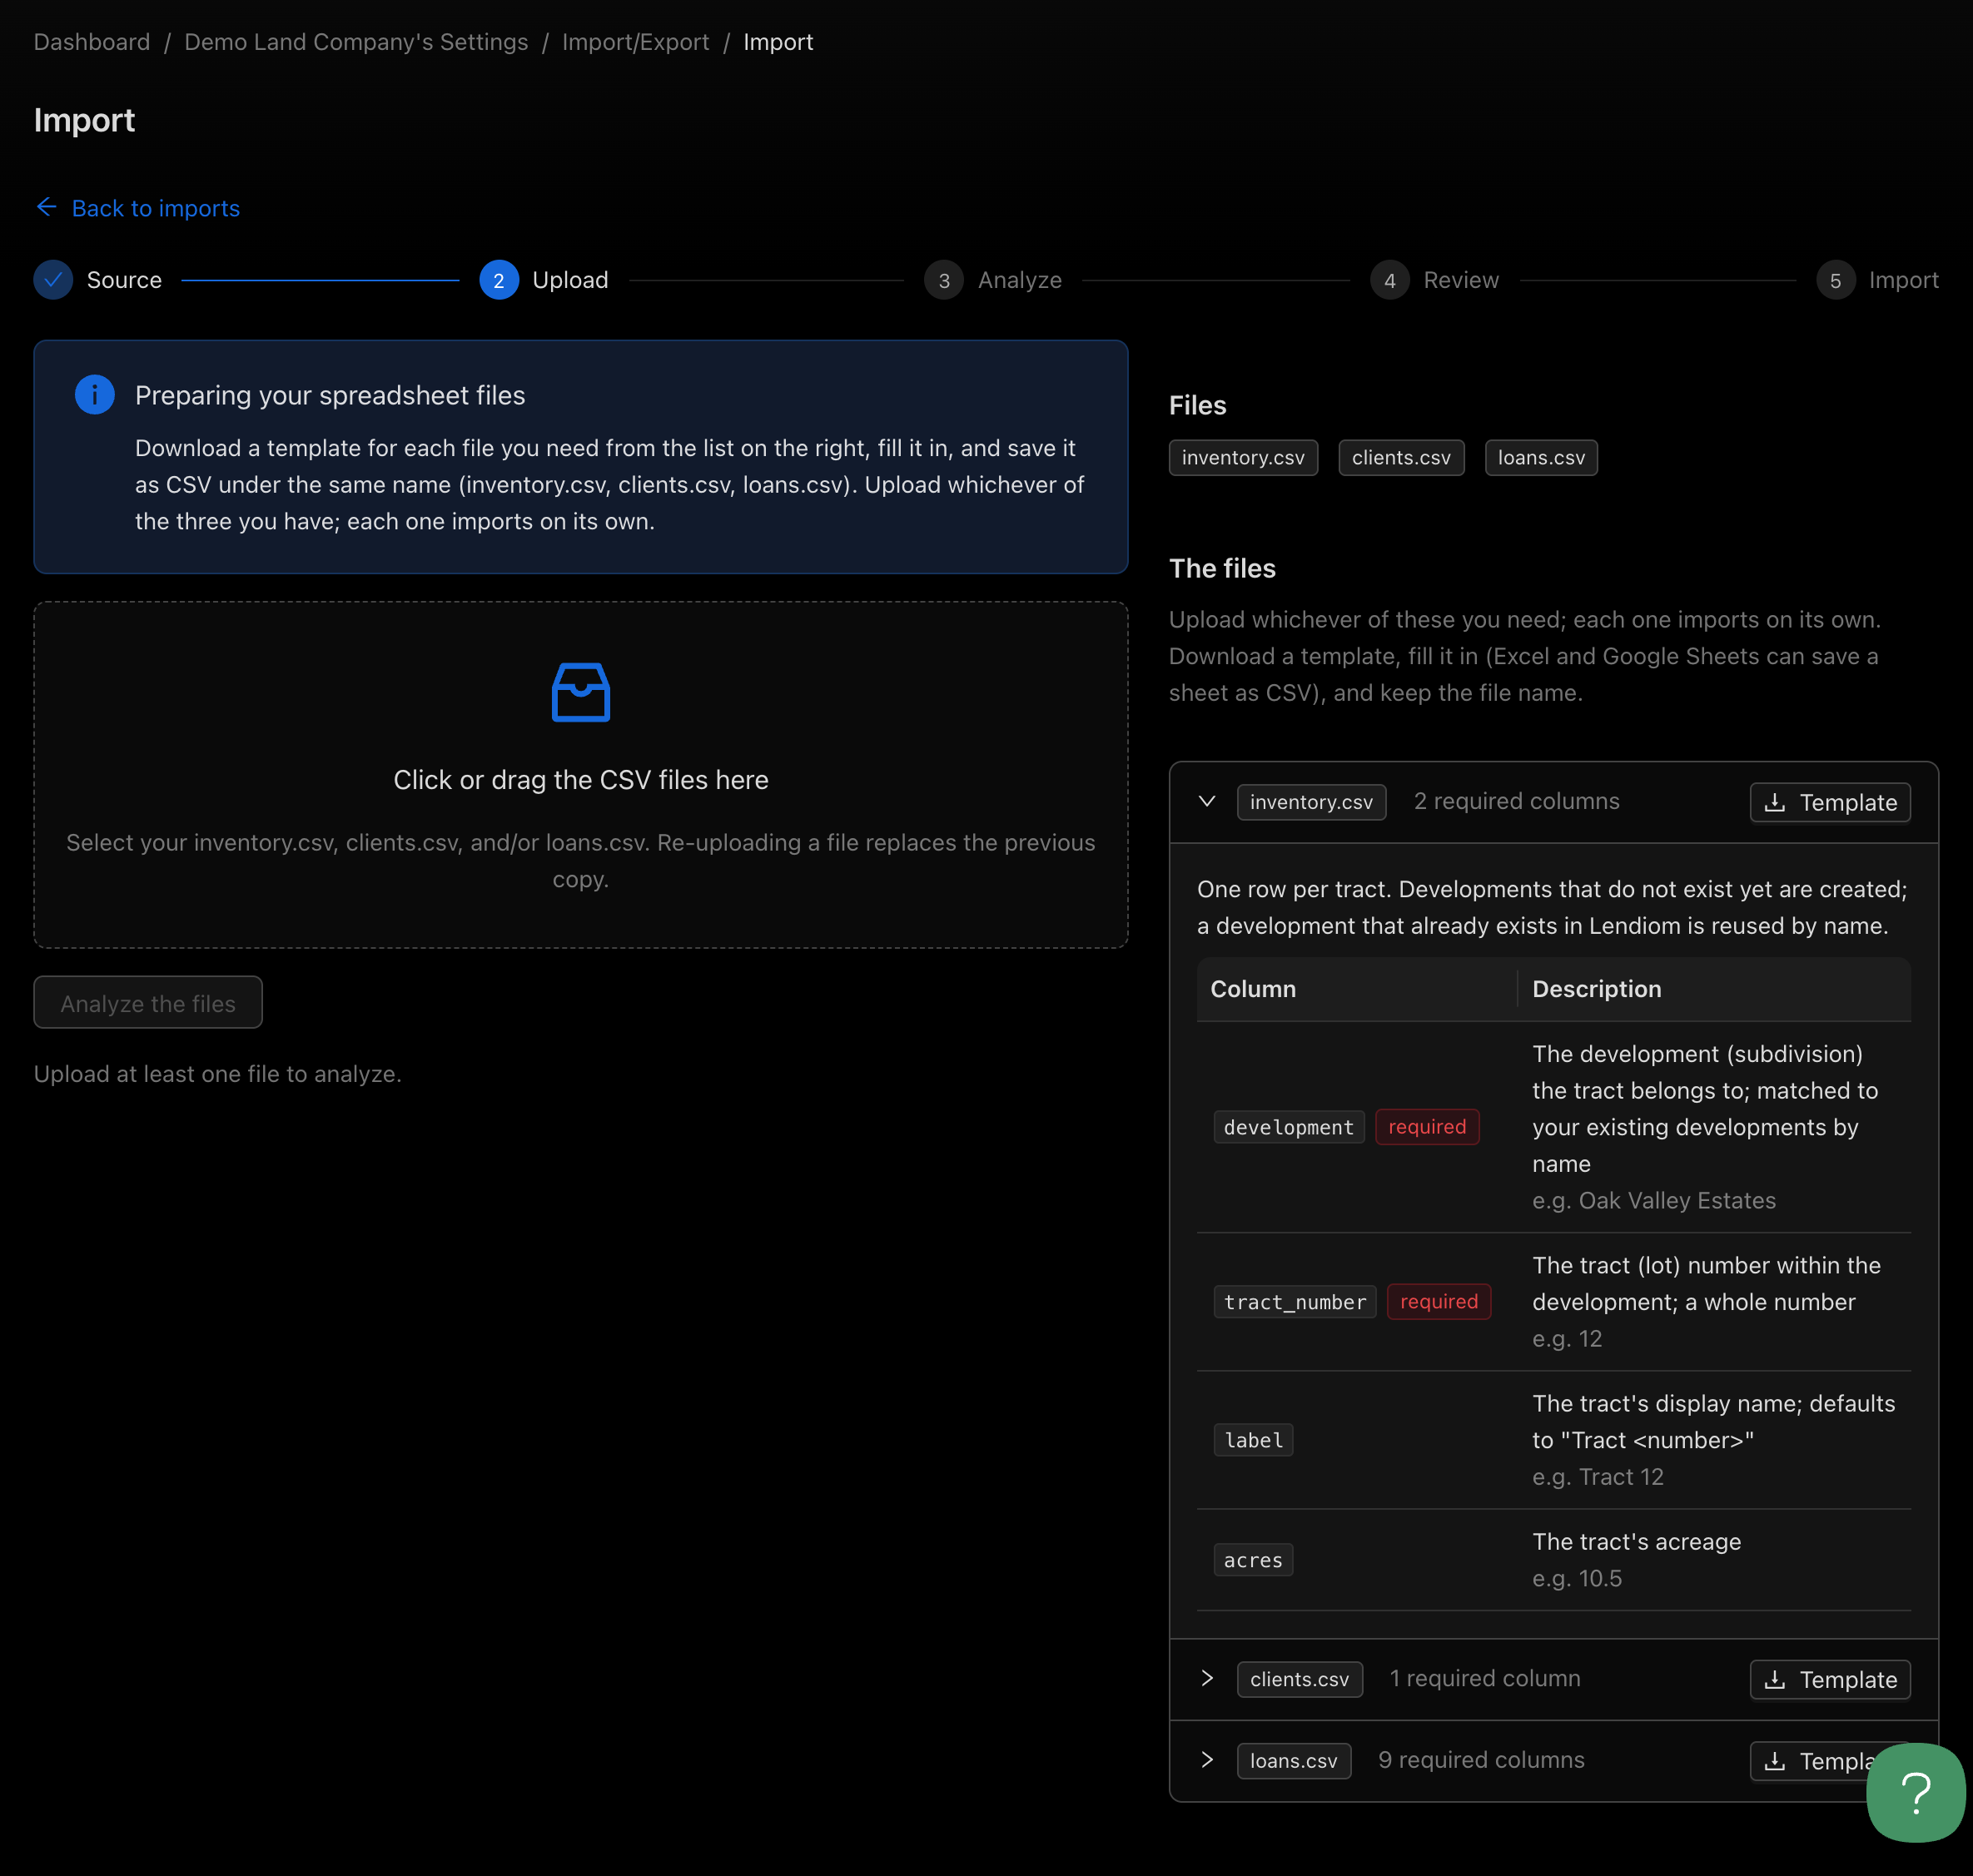
Task: Click the tract_number column code tag
Action: 1295,1302
